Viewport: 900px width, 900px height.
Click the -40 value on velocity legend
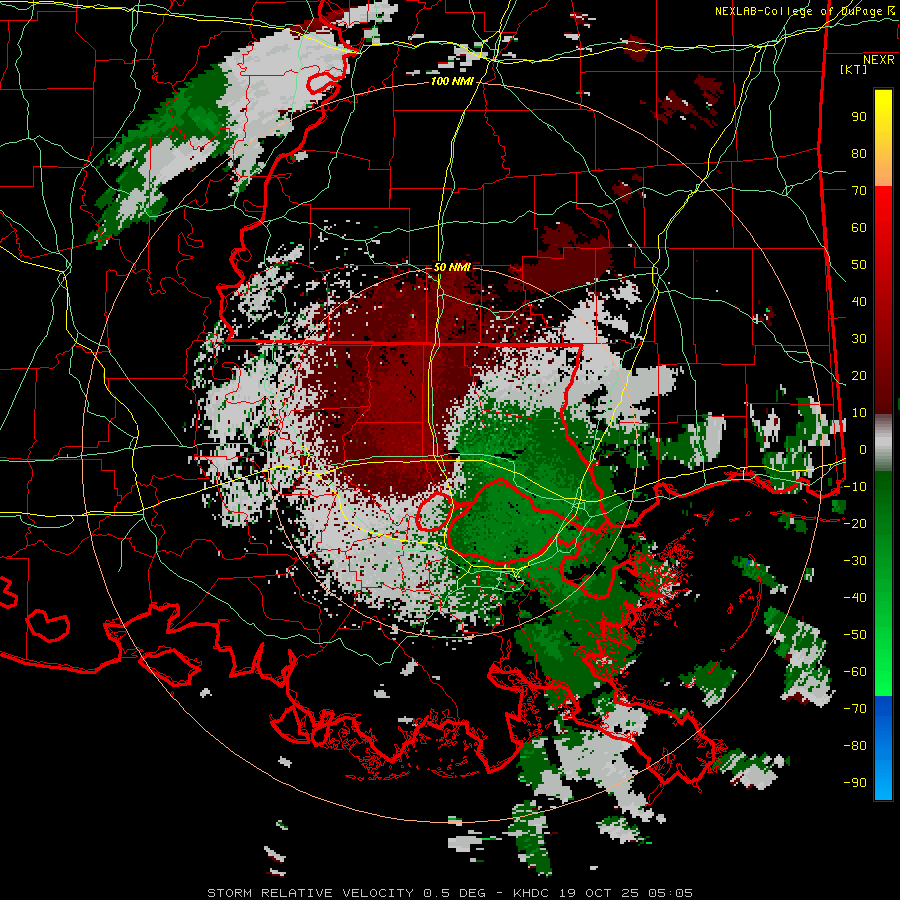tap(855, 598)
